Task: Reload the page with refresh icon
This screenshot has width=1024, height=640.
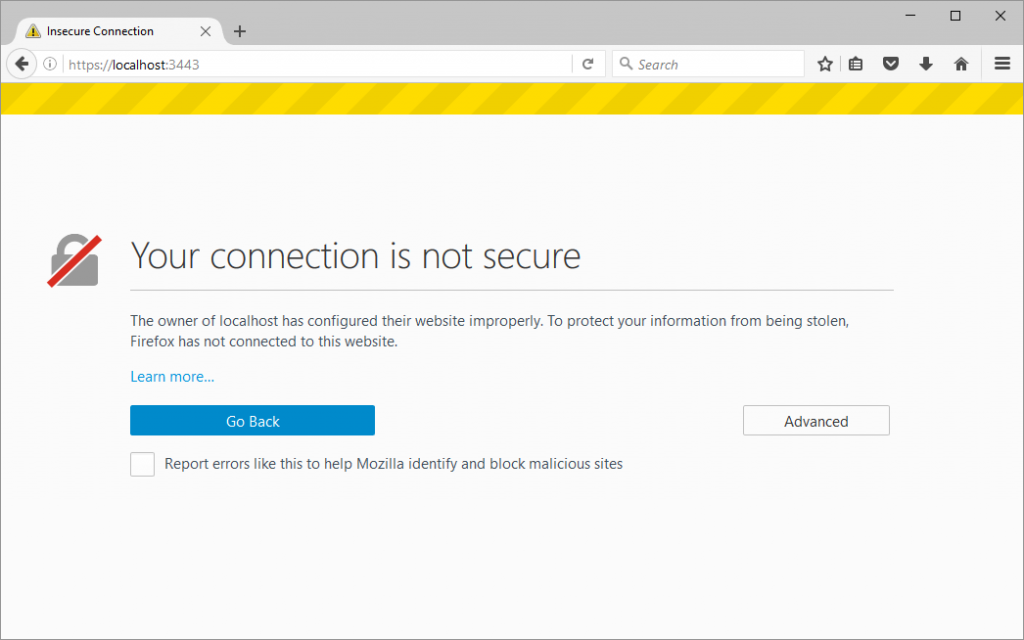Action: click(x=588, y=64)
